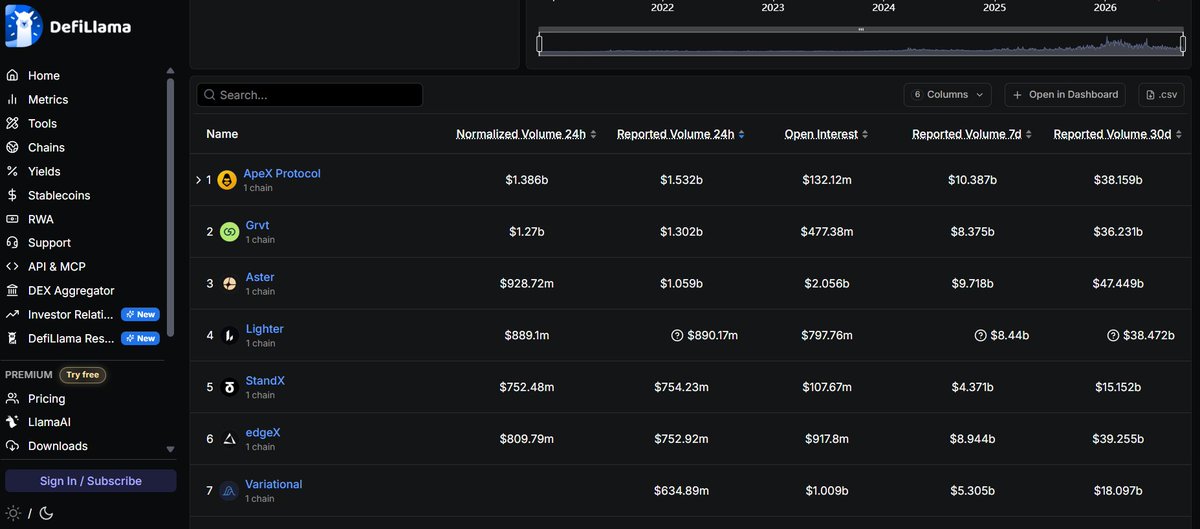Click the DEX Aggregator bank icon
Viewport: 1200px width, 529px height.
tap(13, 291)
